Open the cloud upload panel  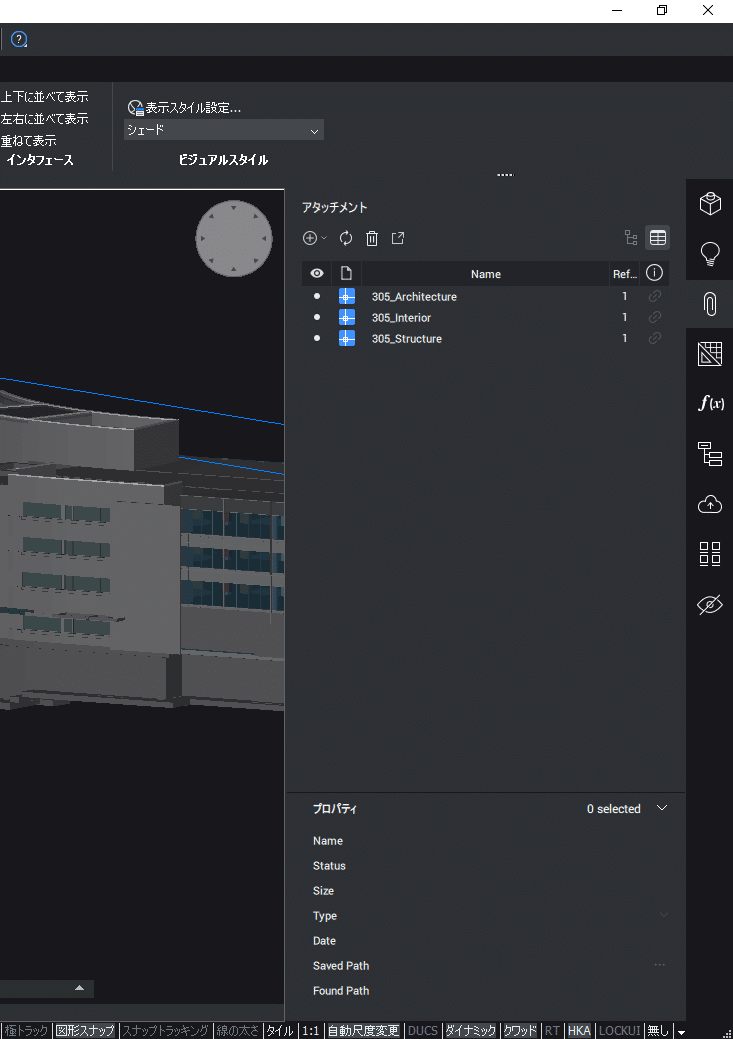tap(710, 504)
